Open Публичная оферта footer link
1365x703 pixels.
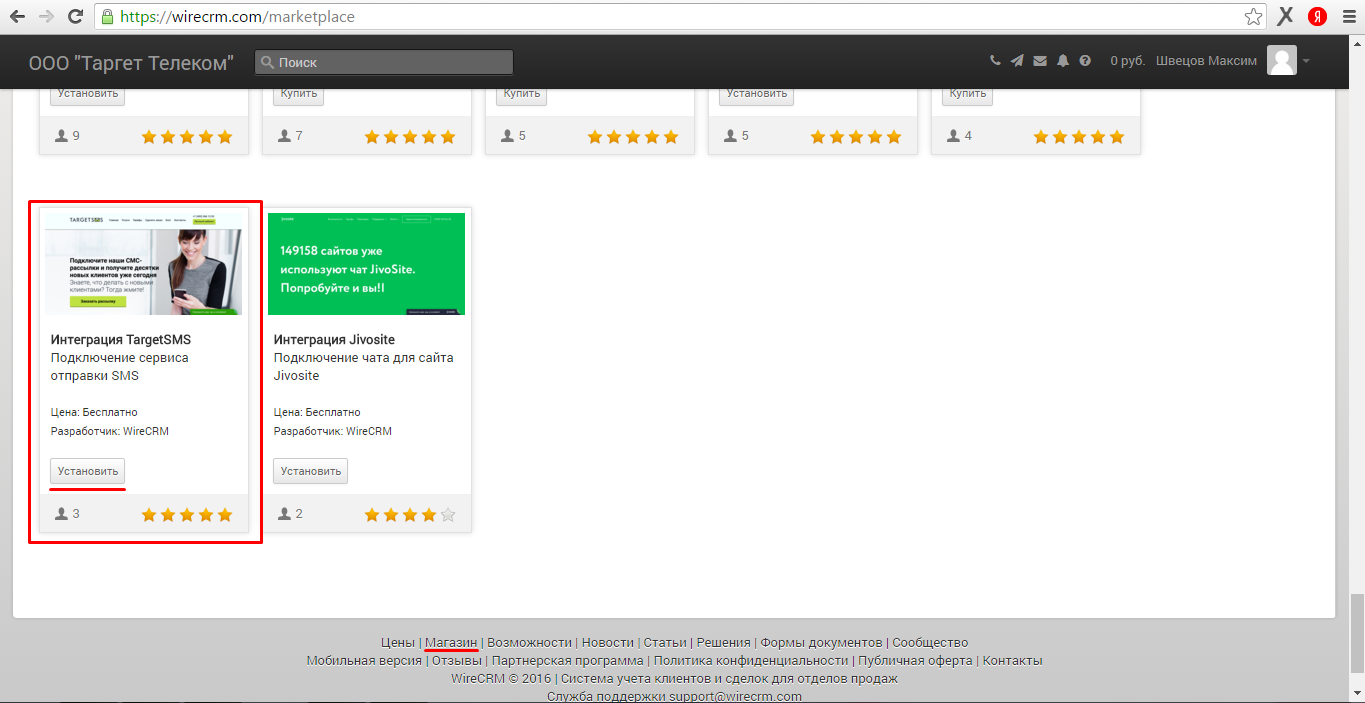[915, 661]
